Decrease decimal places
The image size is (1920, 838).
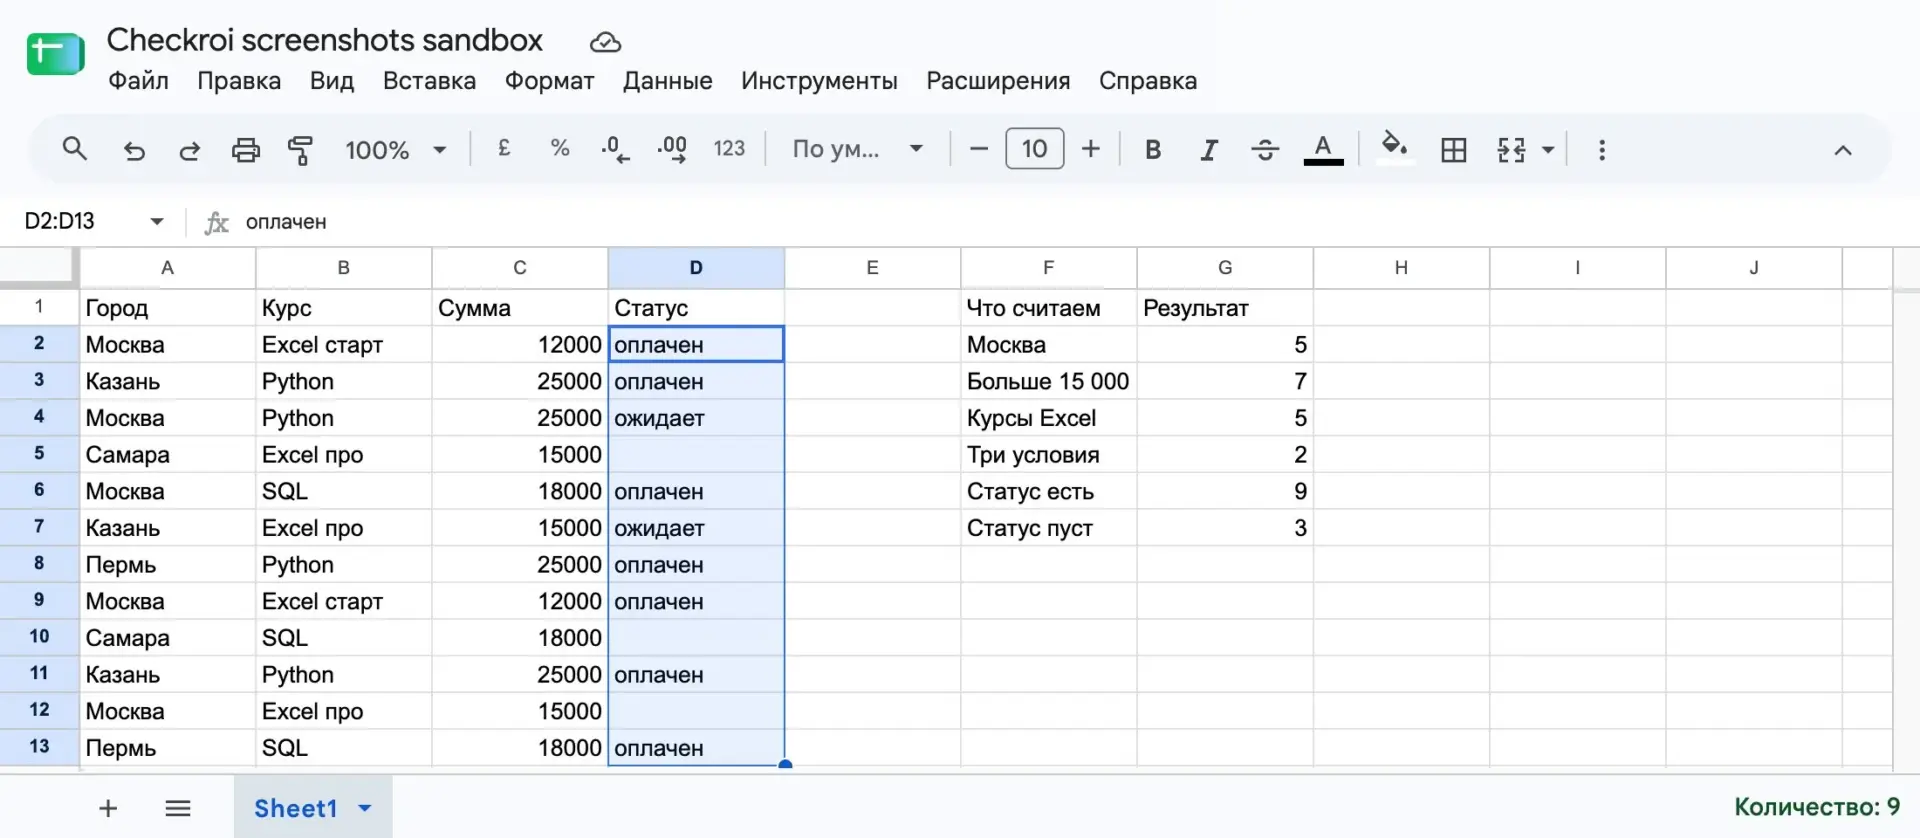[x=615, y=150]
